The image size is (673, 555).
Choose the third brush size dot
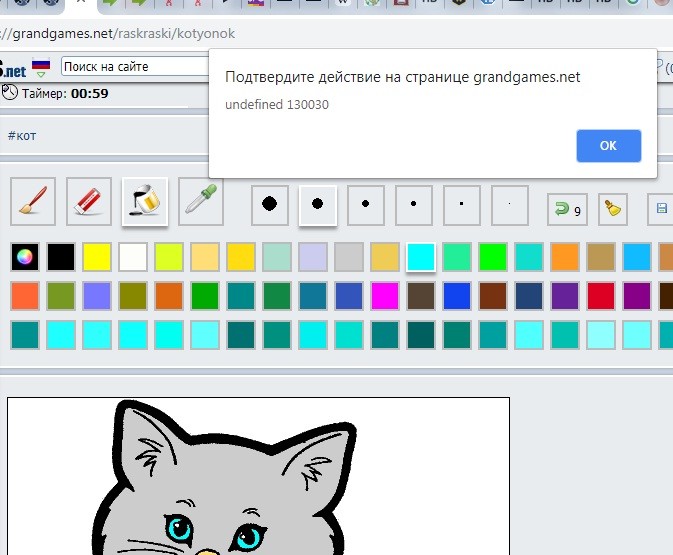click(366, 205)
